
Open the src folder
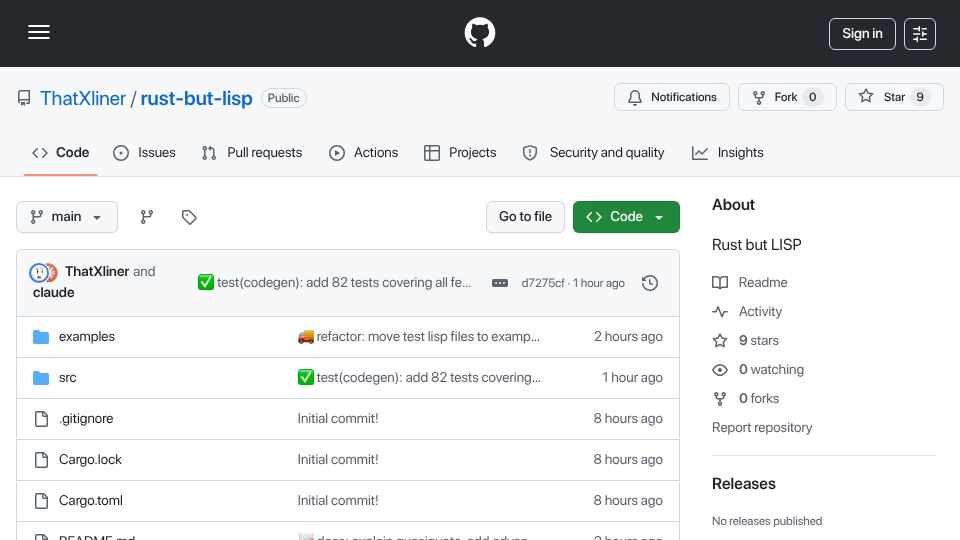67,378
